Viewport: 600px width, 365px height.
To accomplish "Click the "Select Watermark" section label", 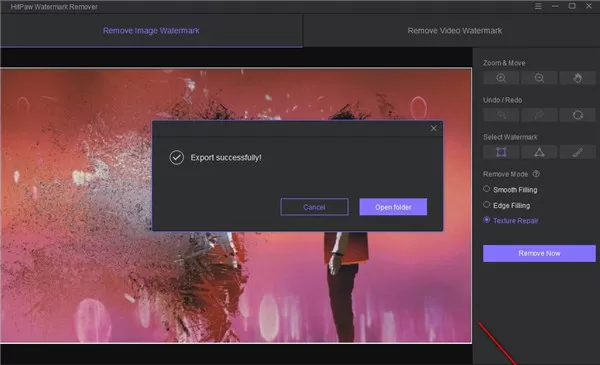I will click(x=510, y=137).
